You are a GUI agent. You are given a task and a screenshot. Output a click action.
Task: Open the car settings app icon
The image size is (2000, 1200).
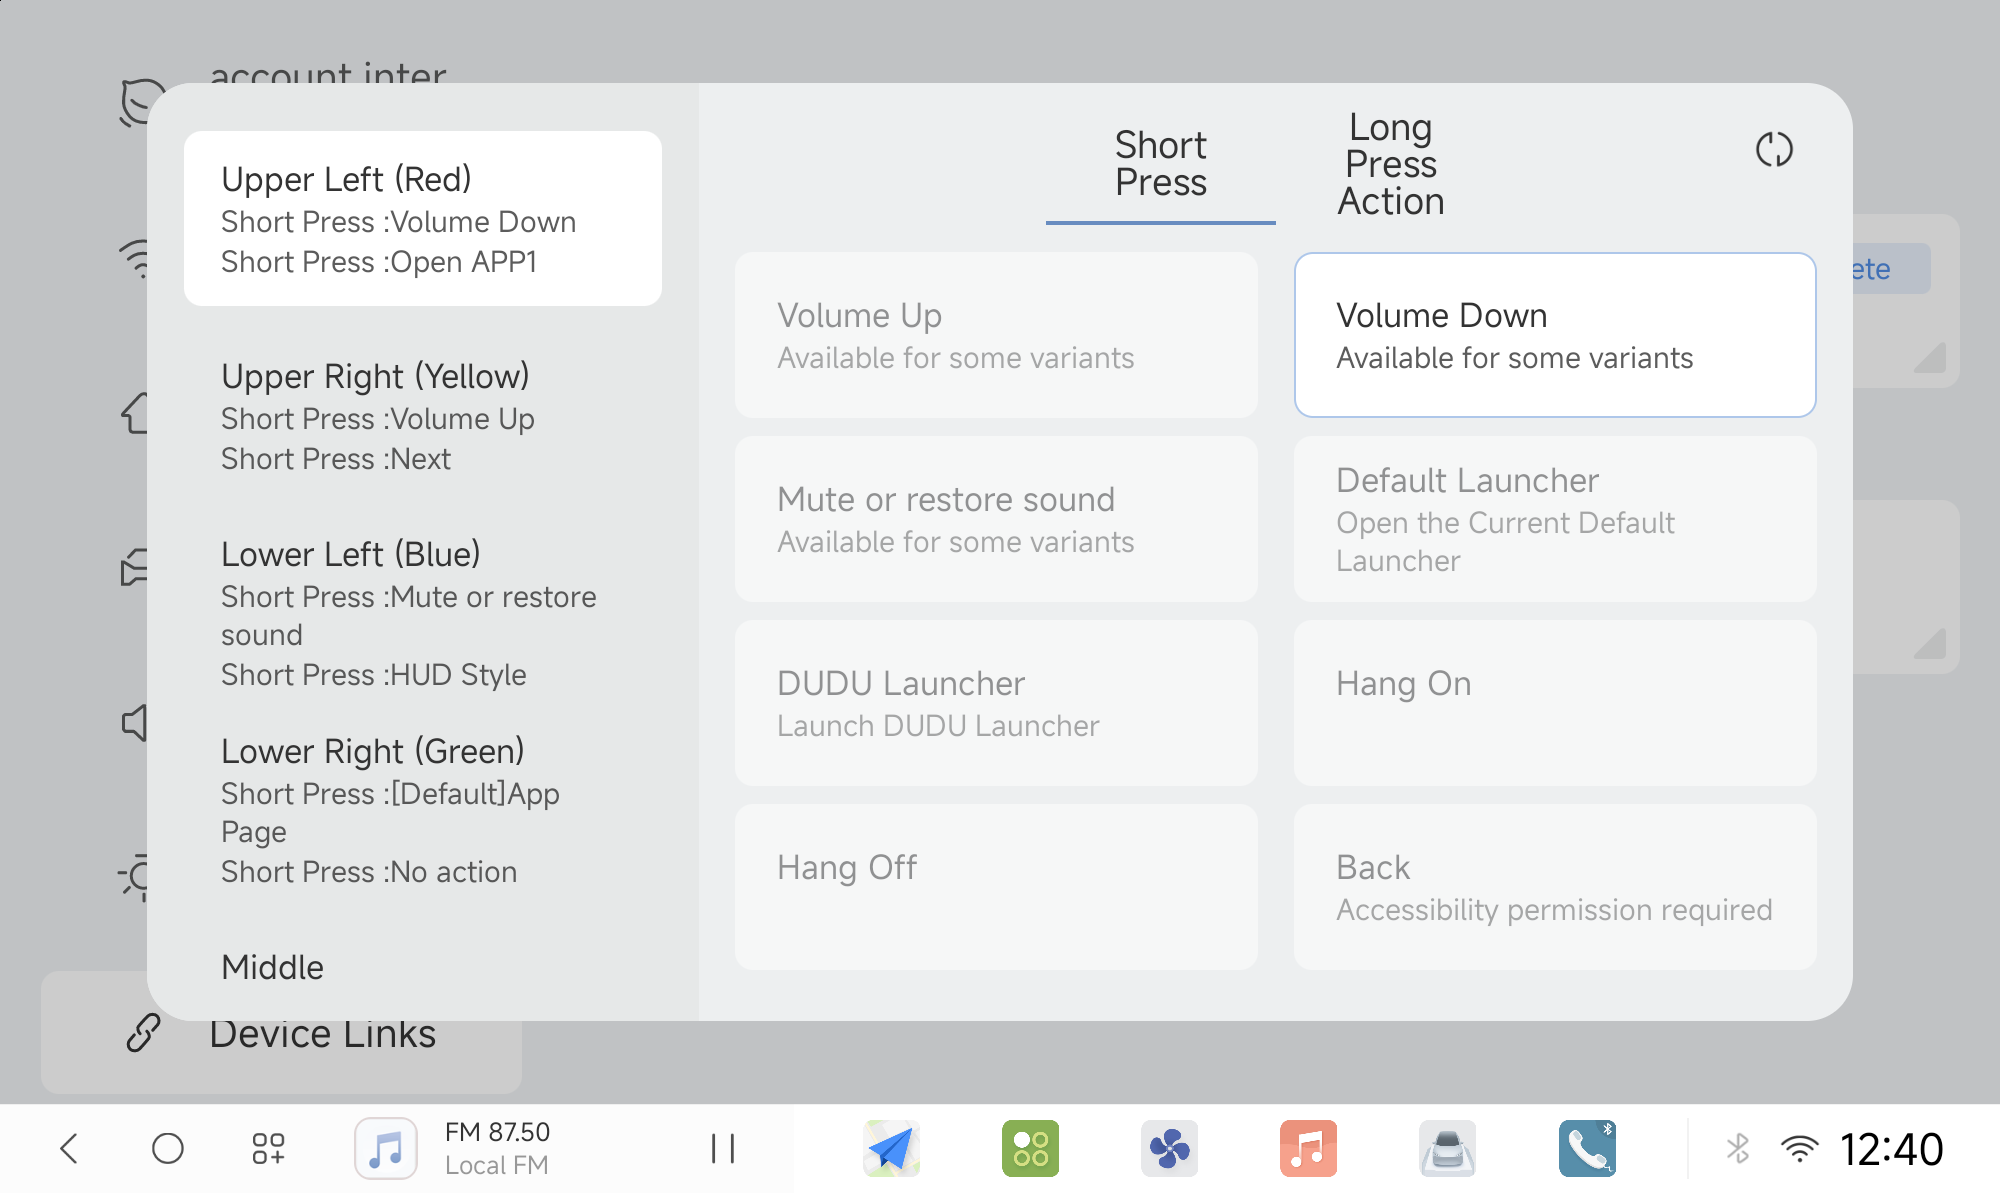point(1447,1148)
